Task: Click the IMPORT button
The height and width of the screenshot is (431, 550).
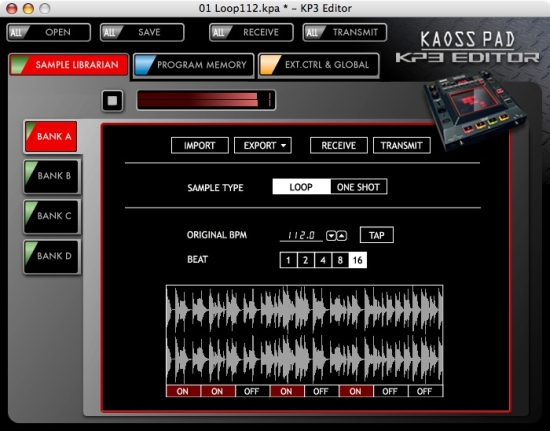Action: click(x=200, y=145)
